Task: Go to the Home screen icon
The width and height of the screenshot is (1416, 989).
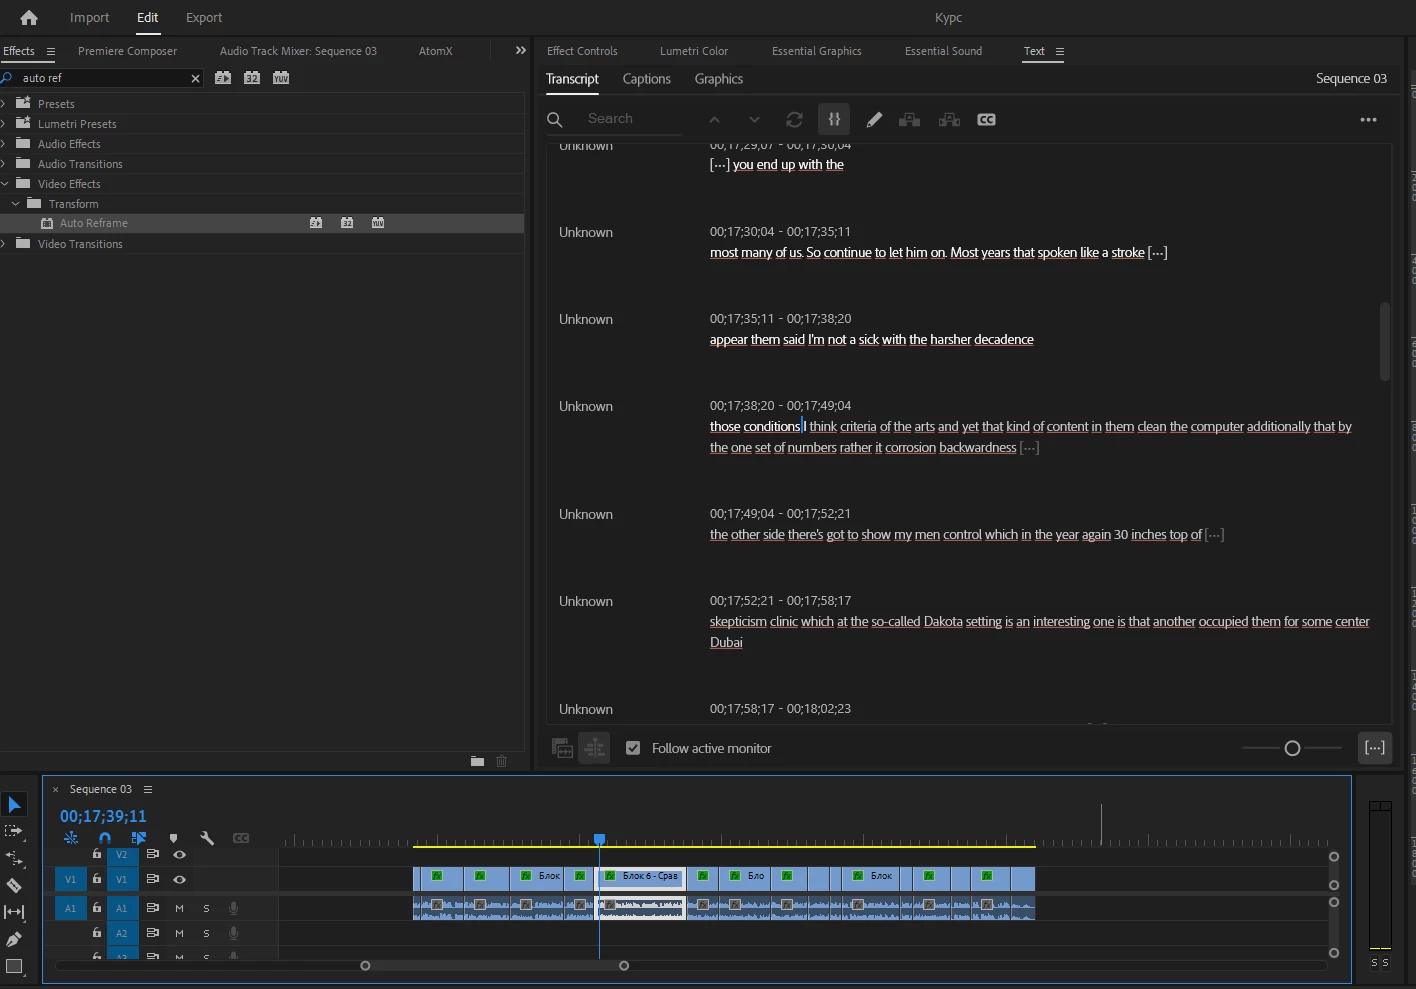Action: pos(29,18)
